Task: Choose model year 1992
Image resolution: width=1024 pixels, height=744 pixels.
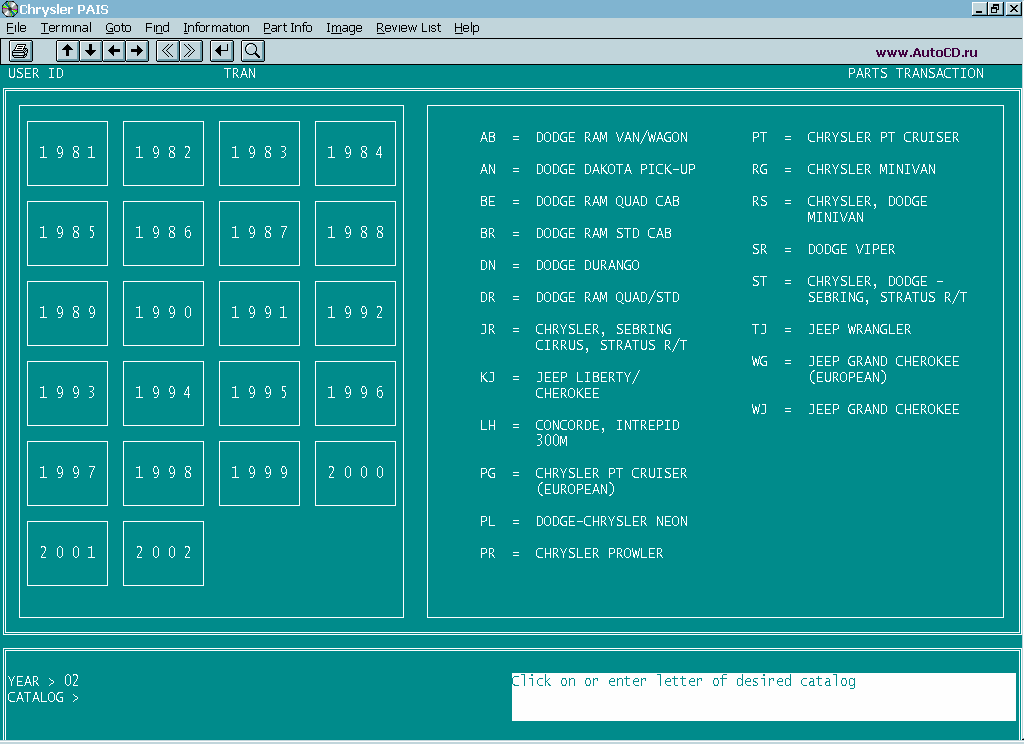Action: pos(355,313)
